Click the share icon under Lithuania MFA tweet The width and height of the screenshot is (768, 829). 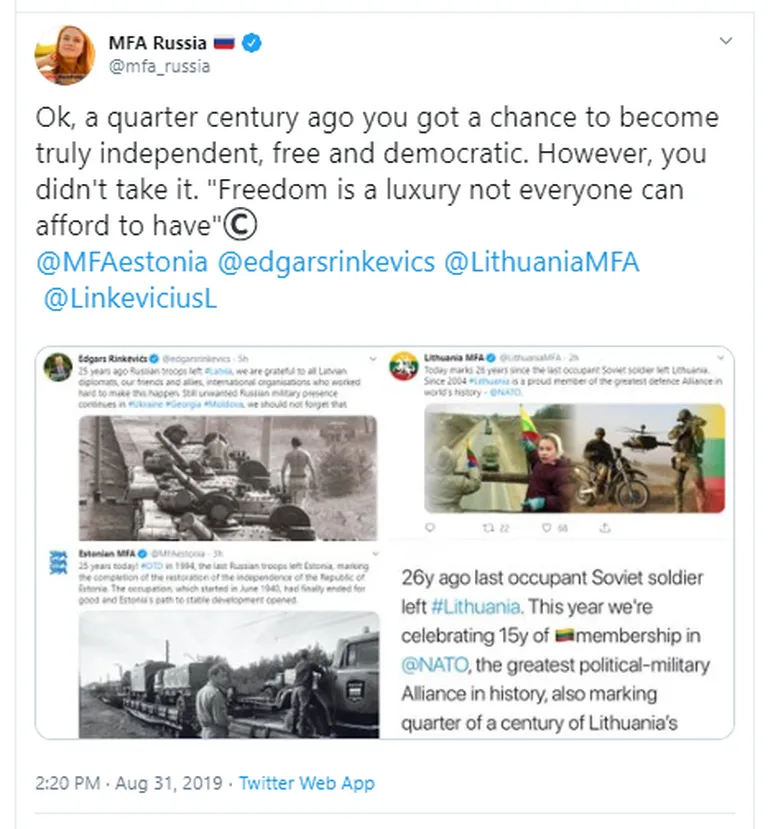[605, 528]
